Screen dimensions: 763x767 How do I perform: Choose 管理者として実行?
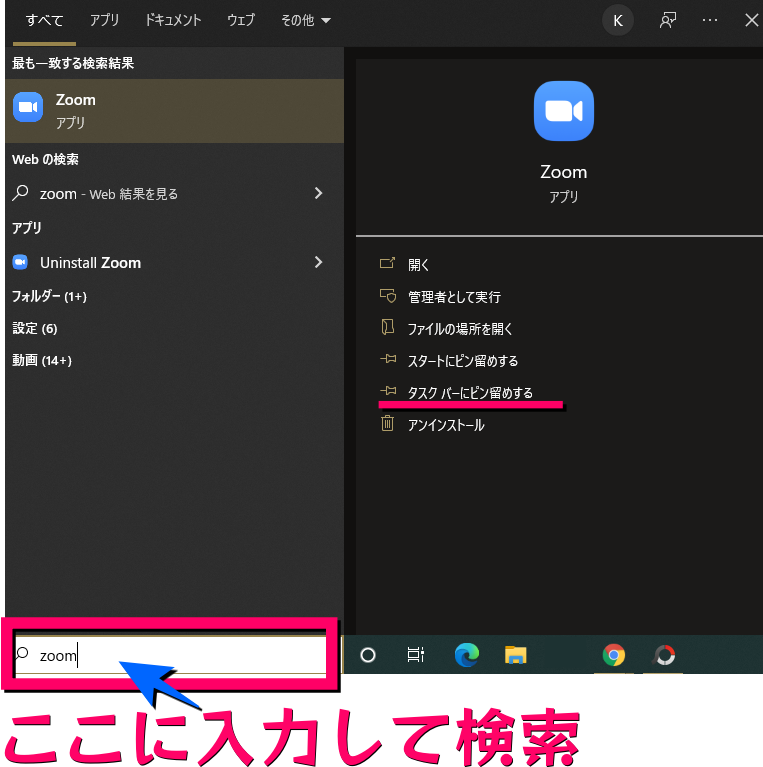point(454,297)
